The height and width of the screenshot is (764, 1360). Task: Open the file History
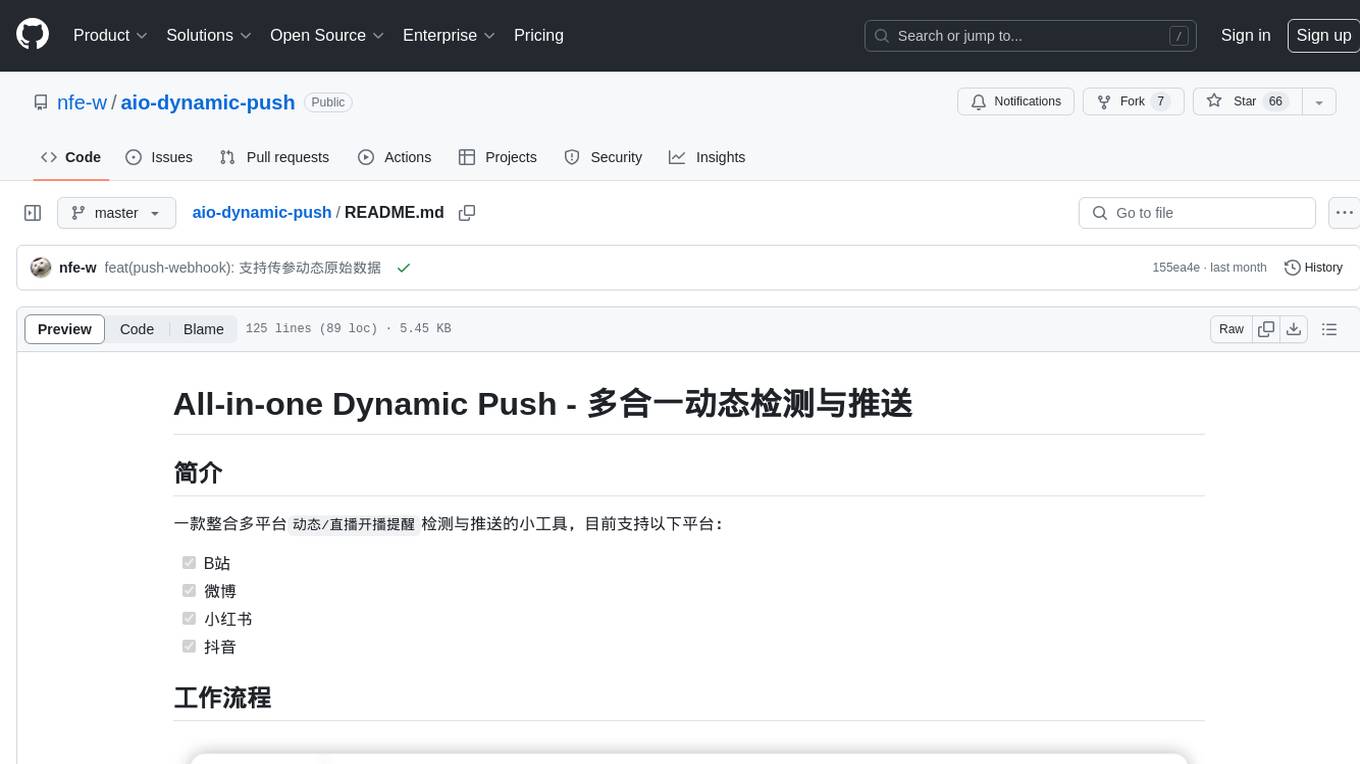pyautogui.click(x=1313, y=268)
